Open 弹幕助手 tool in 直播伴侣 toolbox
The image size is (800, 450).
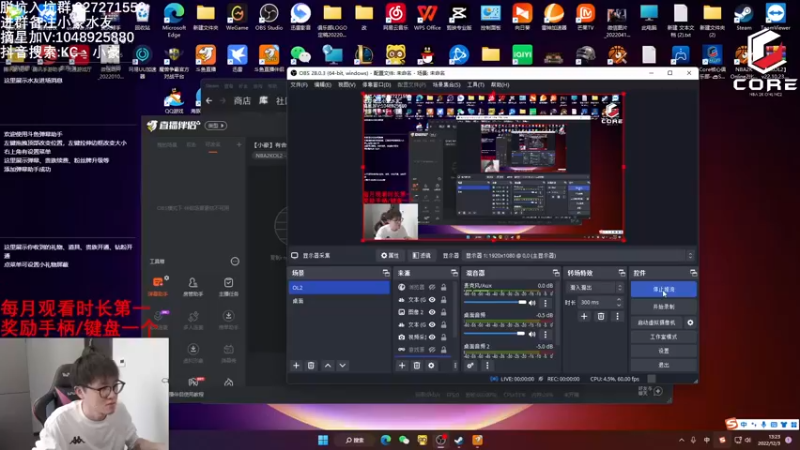pos(158,286)
